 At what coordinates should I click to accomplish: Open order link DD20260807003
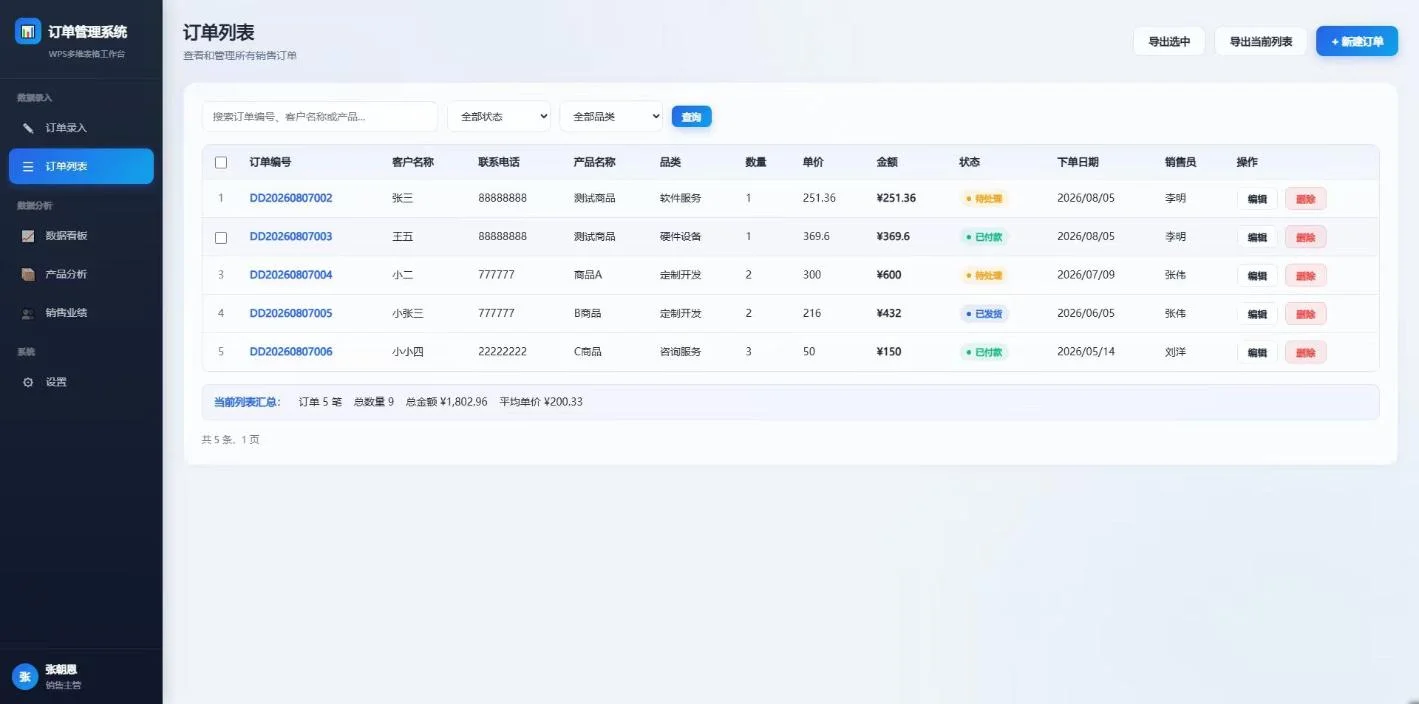pyautogui.click(x=291, y=237)
